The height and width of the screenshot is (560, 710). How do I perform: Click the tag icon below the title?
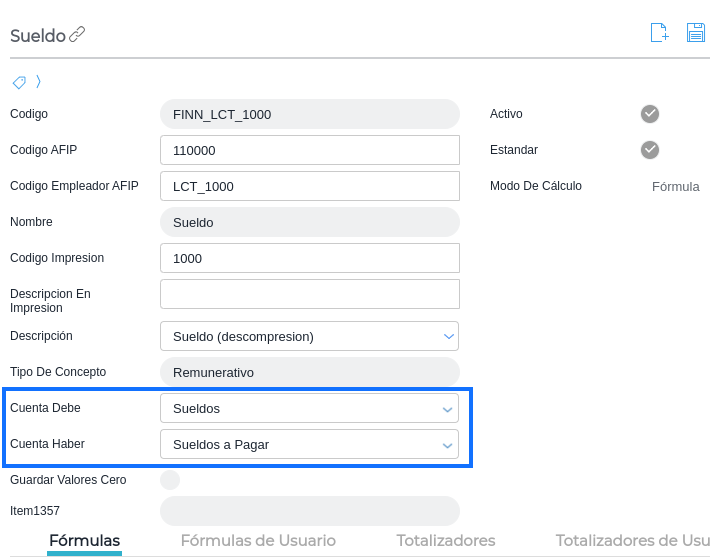click(19, 82)
